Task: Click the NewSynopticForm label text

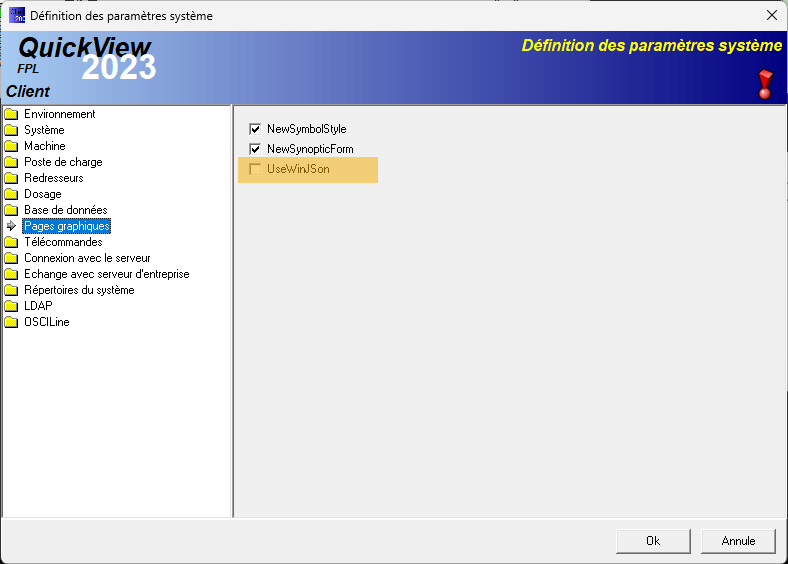Action: coord(310,149)
